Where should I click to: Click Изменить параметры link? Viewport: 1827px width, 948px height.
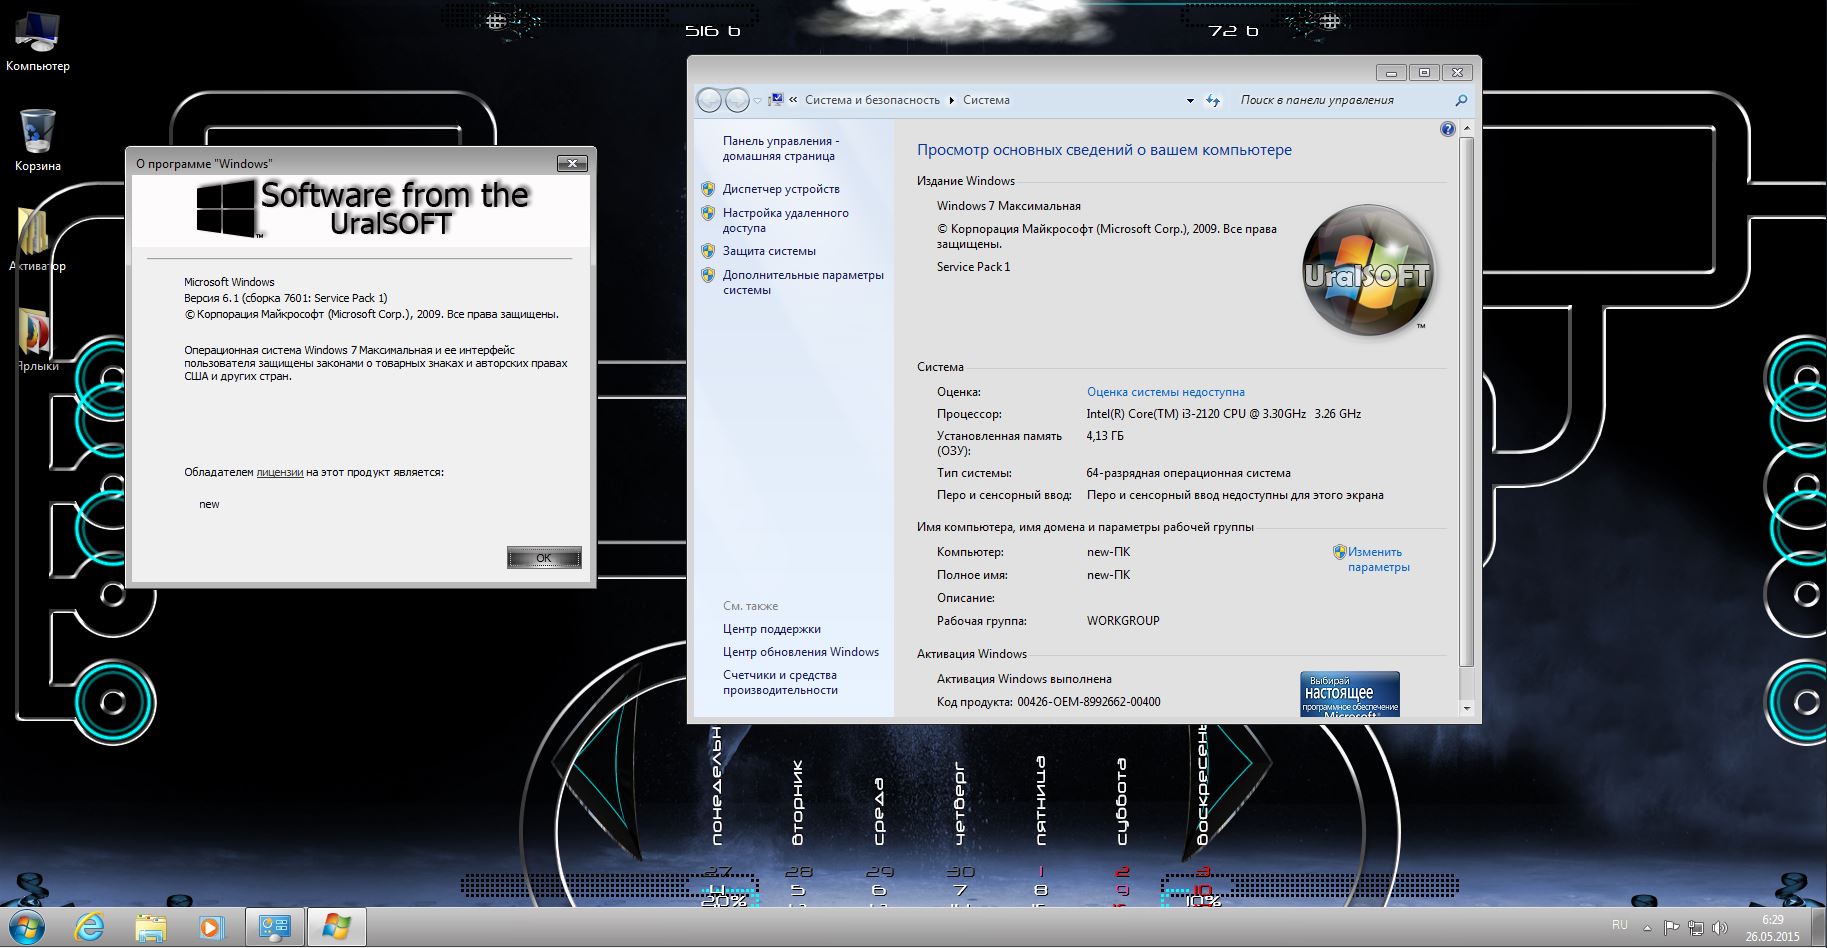tap(1378, 559)
